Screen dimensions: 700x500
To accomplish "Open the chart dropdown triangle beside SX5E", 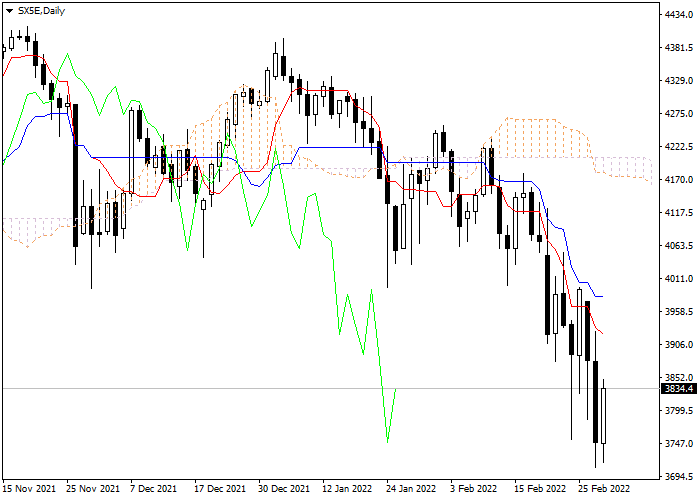I will [x=9, y=11].
